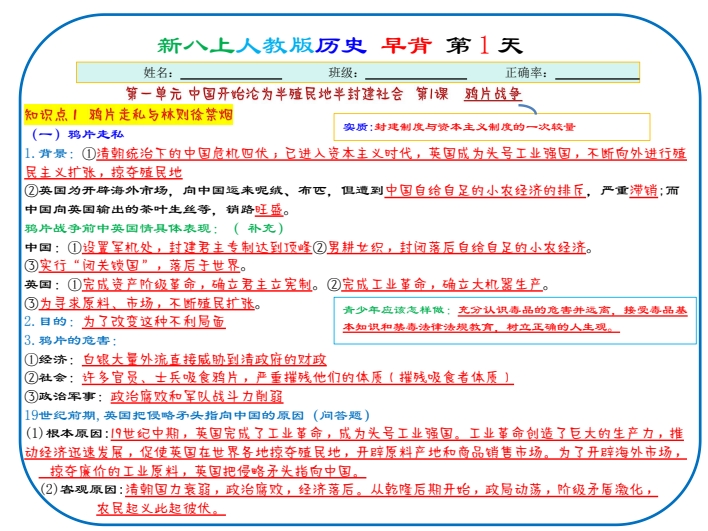This screenshot has width=708, height=531.
Task: Click the underlined red word 滞销
Action: tap(640, 190)
